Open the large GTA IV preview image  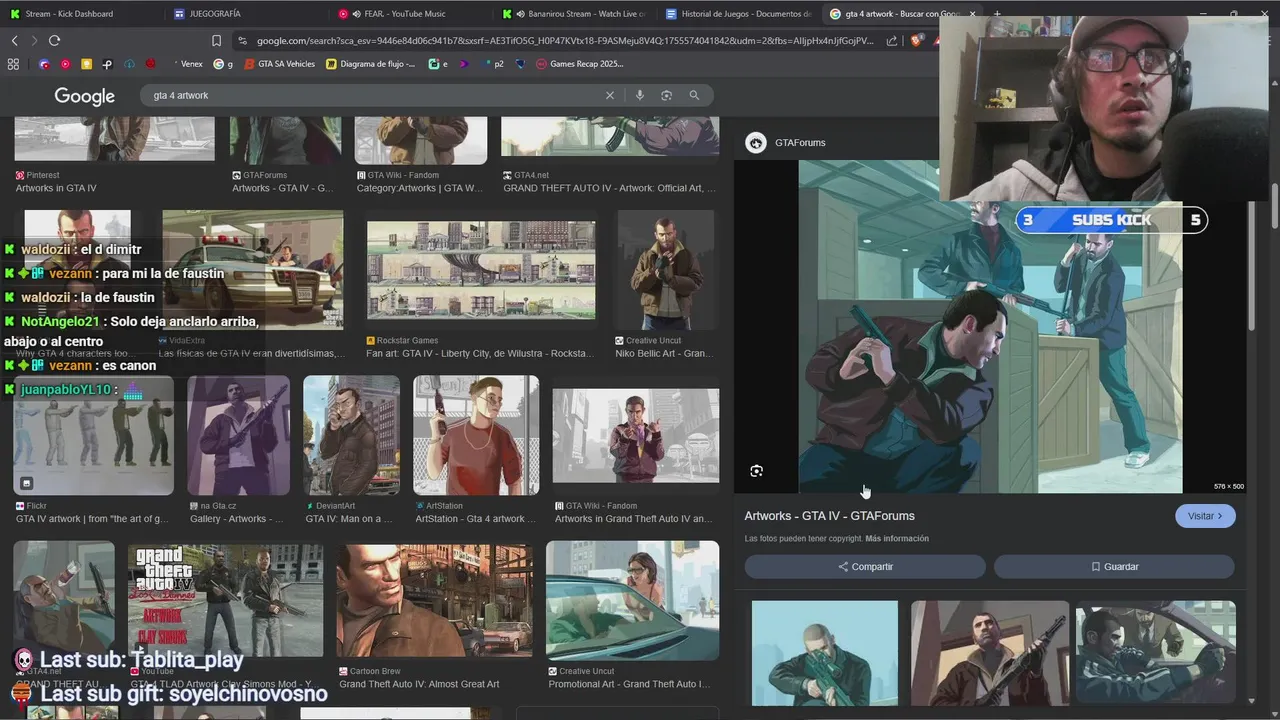pyautogui.click(x=990, y=327)
